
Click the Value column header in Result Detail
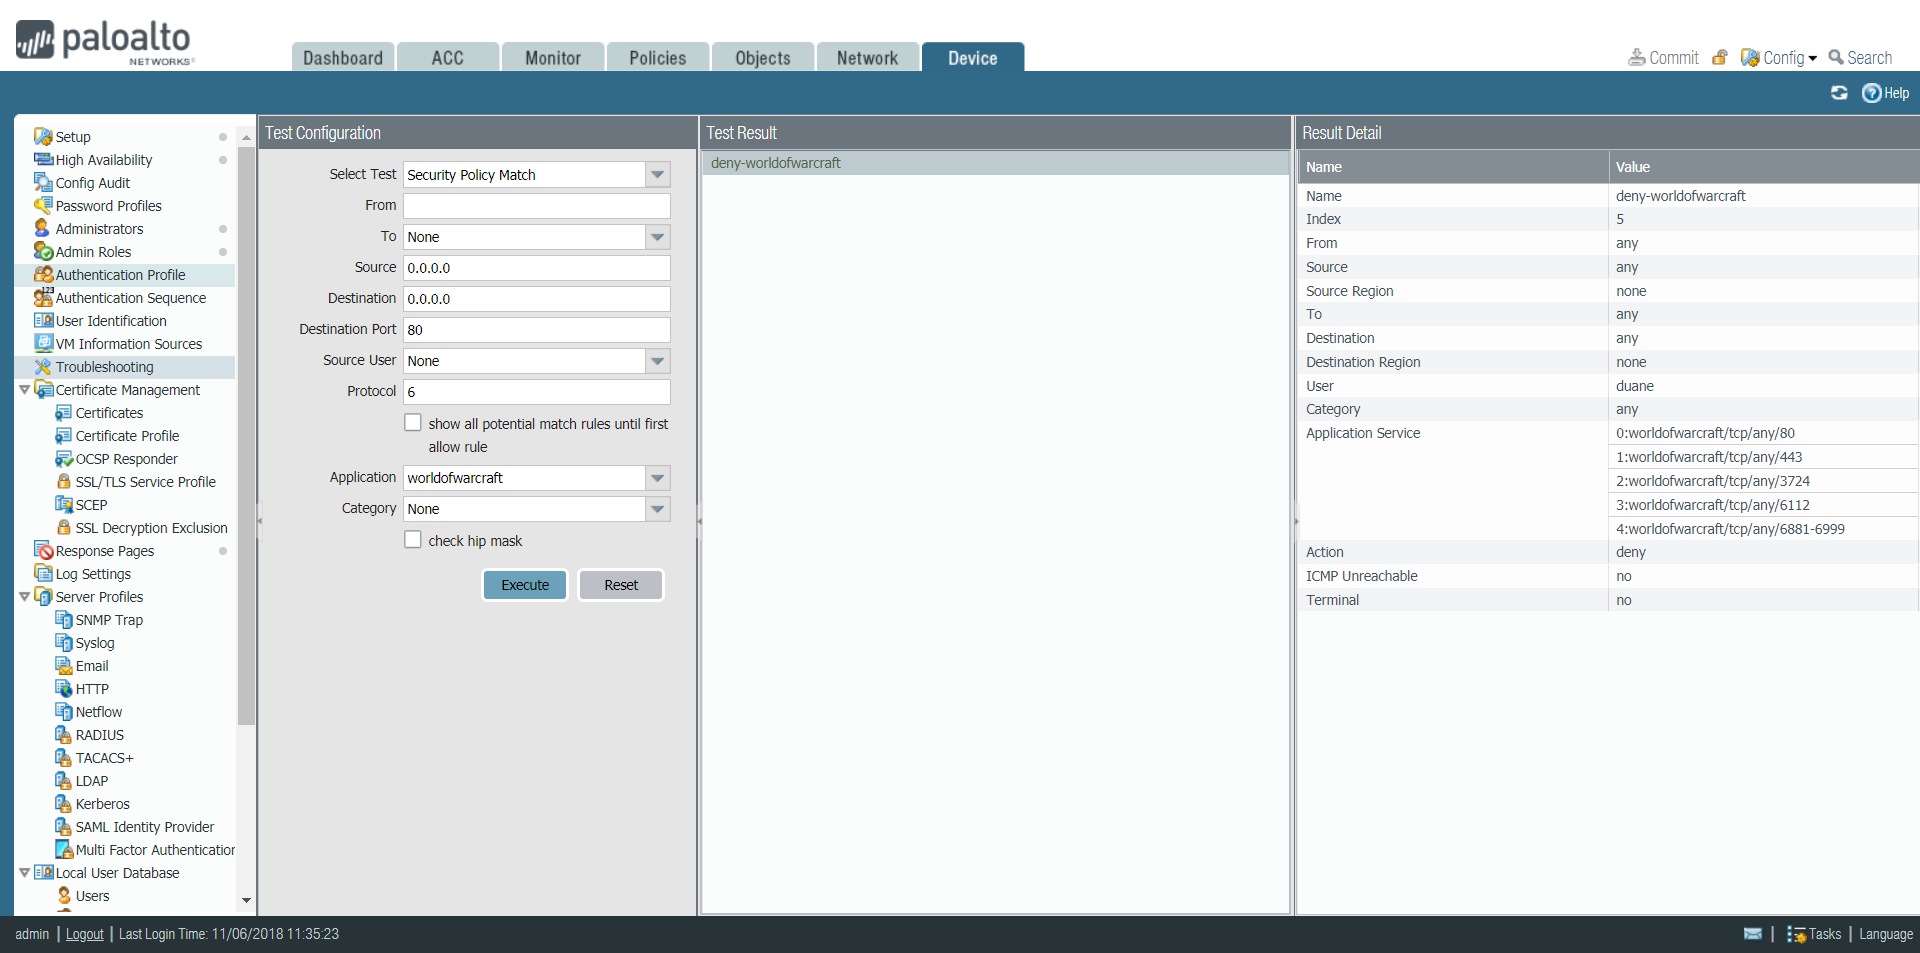(x=1764, y=167)
